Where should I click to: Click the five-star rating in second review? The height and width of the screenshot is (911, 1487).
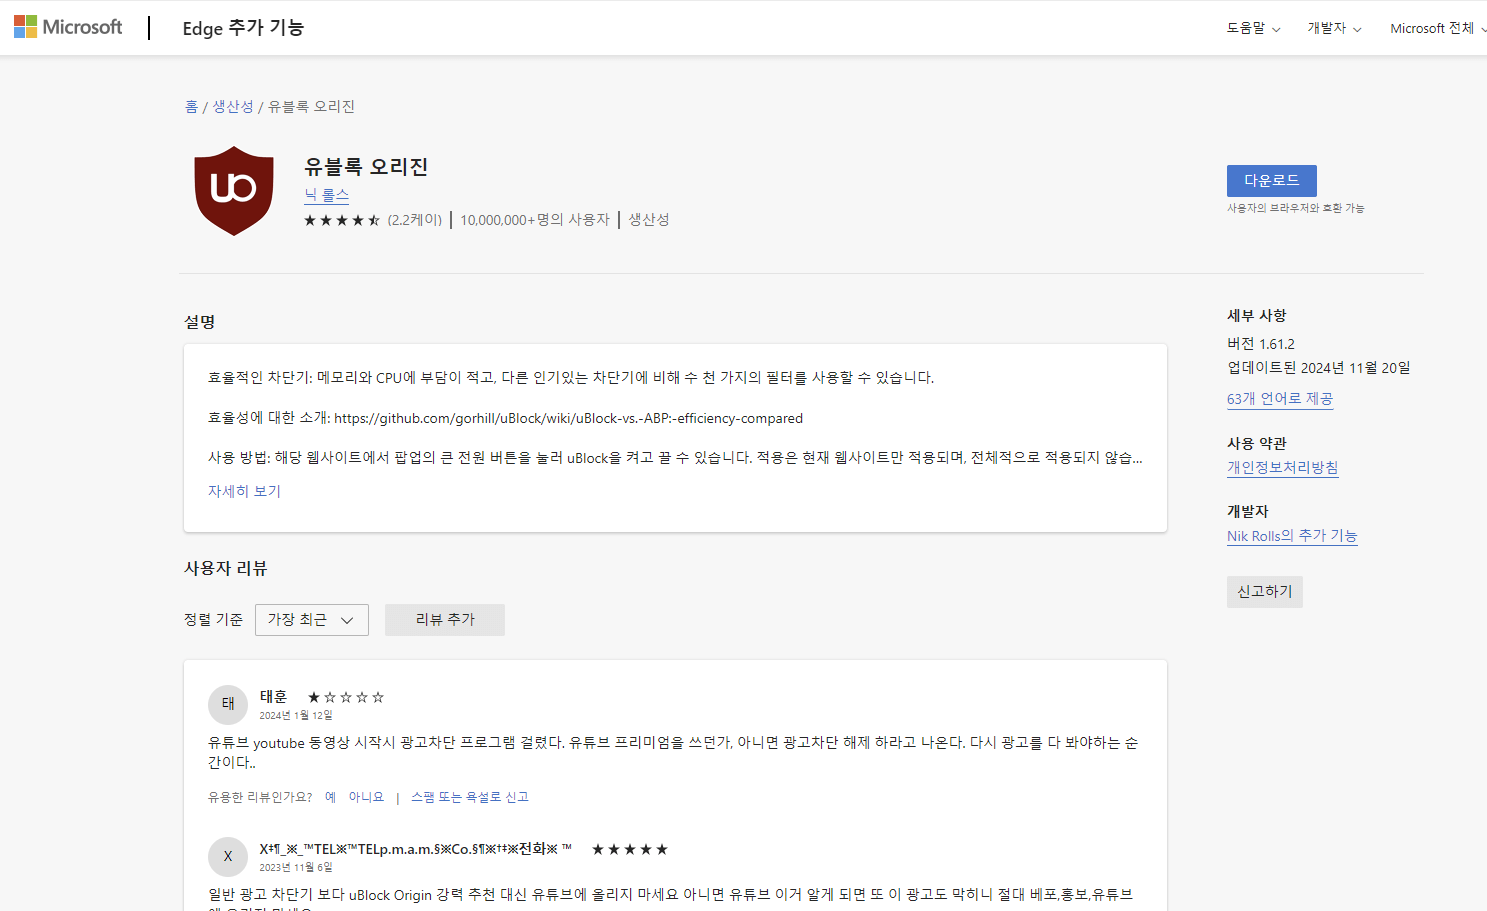click(x=629, y=849)
